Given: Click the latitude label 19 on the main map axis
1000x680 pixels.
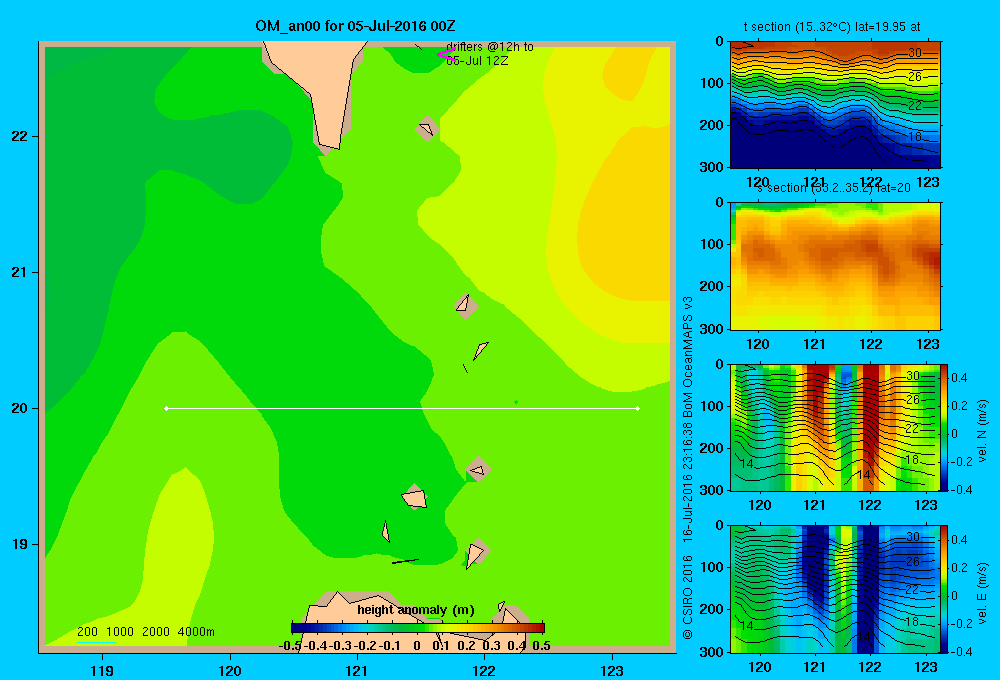Looking at the screenshot, I should 20,544.
